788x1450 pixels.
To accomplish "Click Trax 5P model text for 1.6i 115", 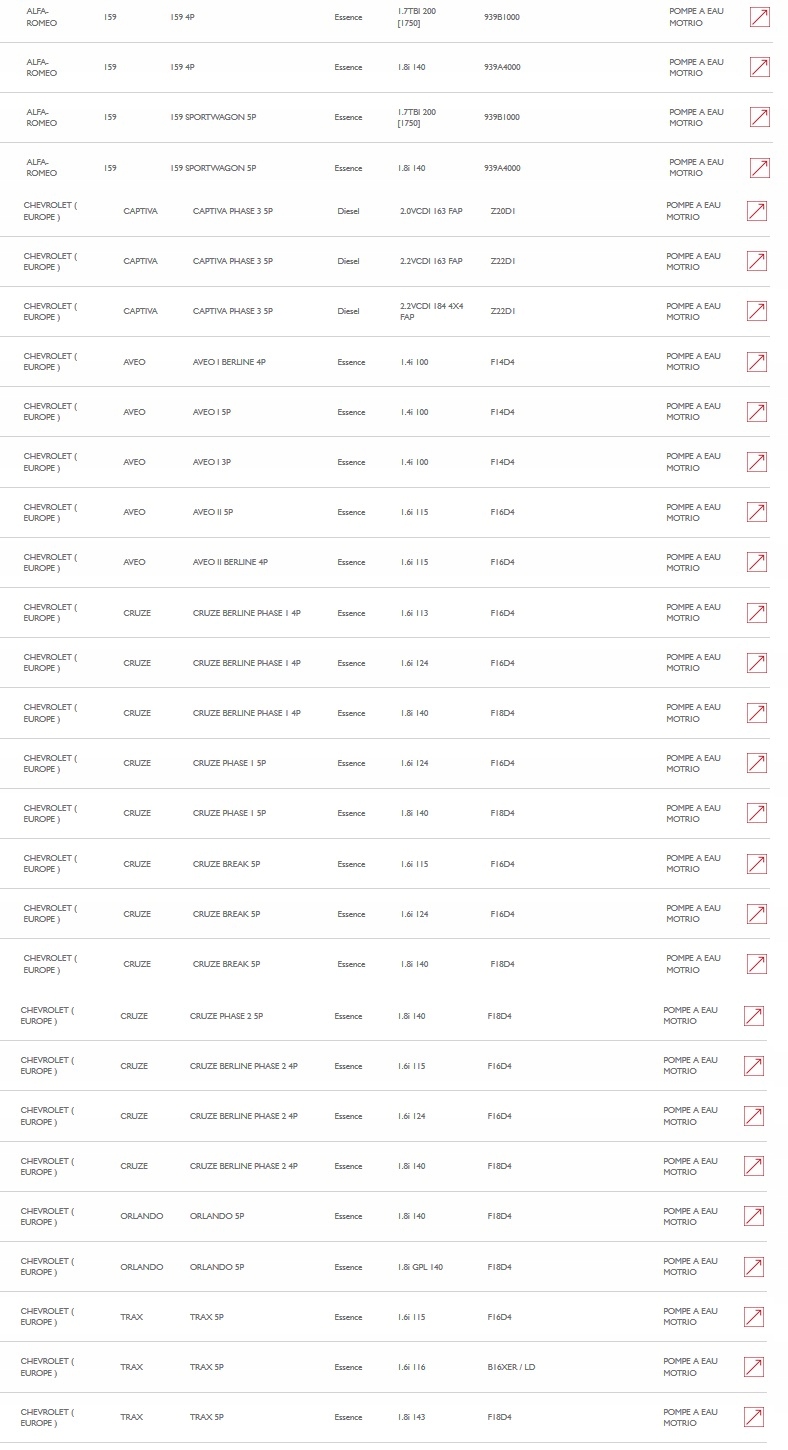I will pyautogui.click(x=207, y=1317).
